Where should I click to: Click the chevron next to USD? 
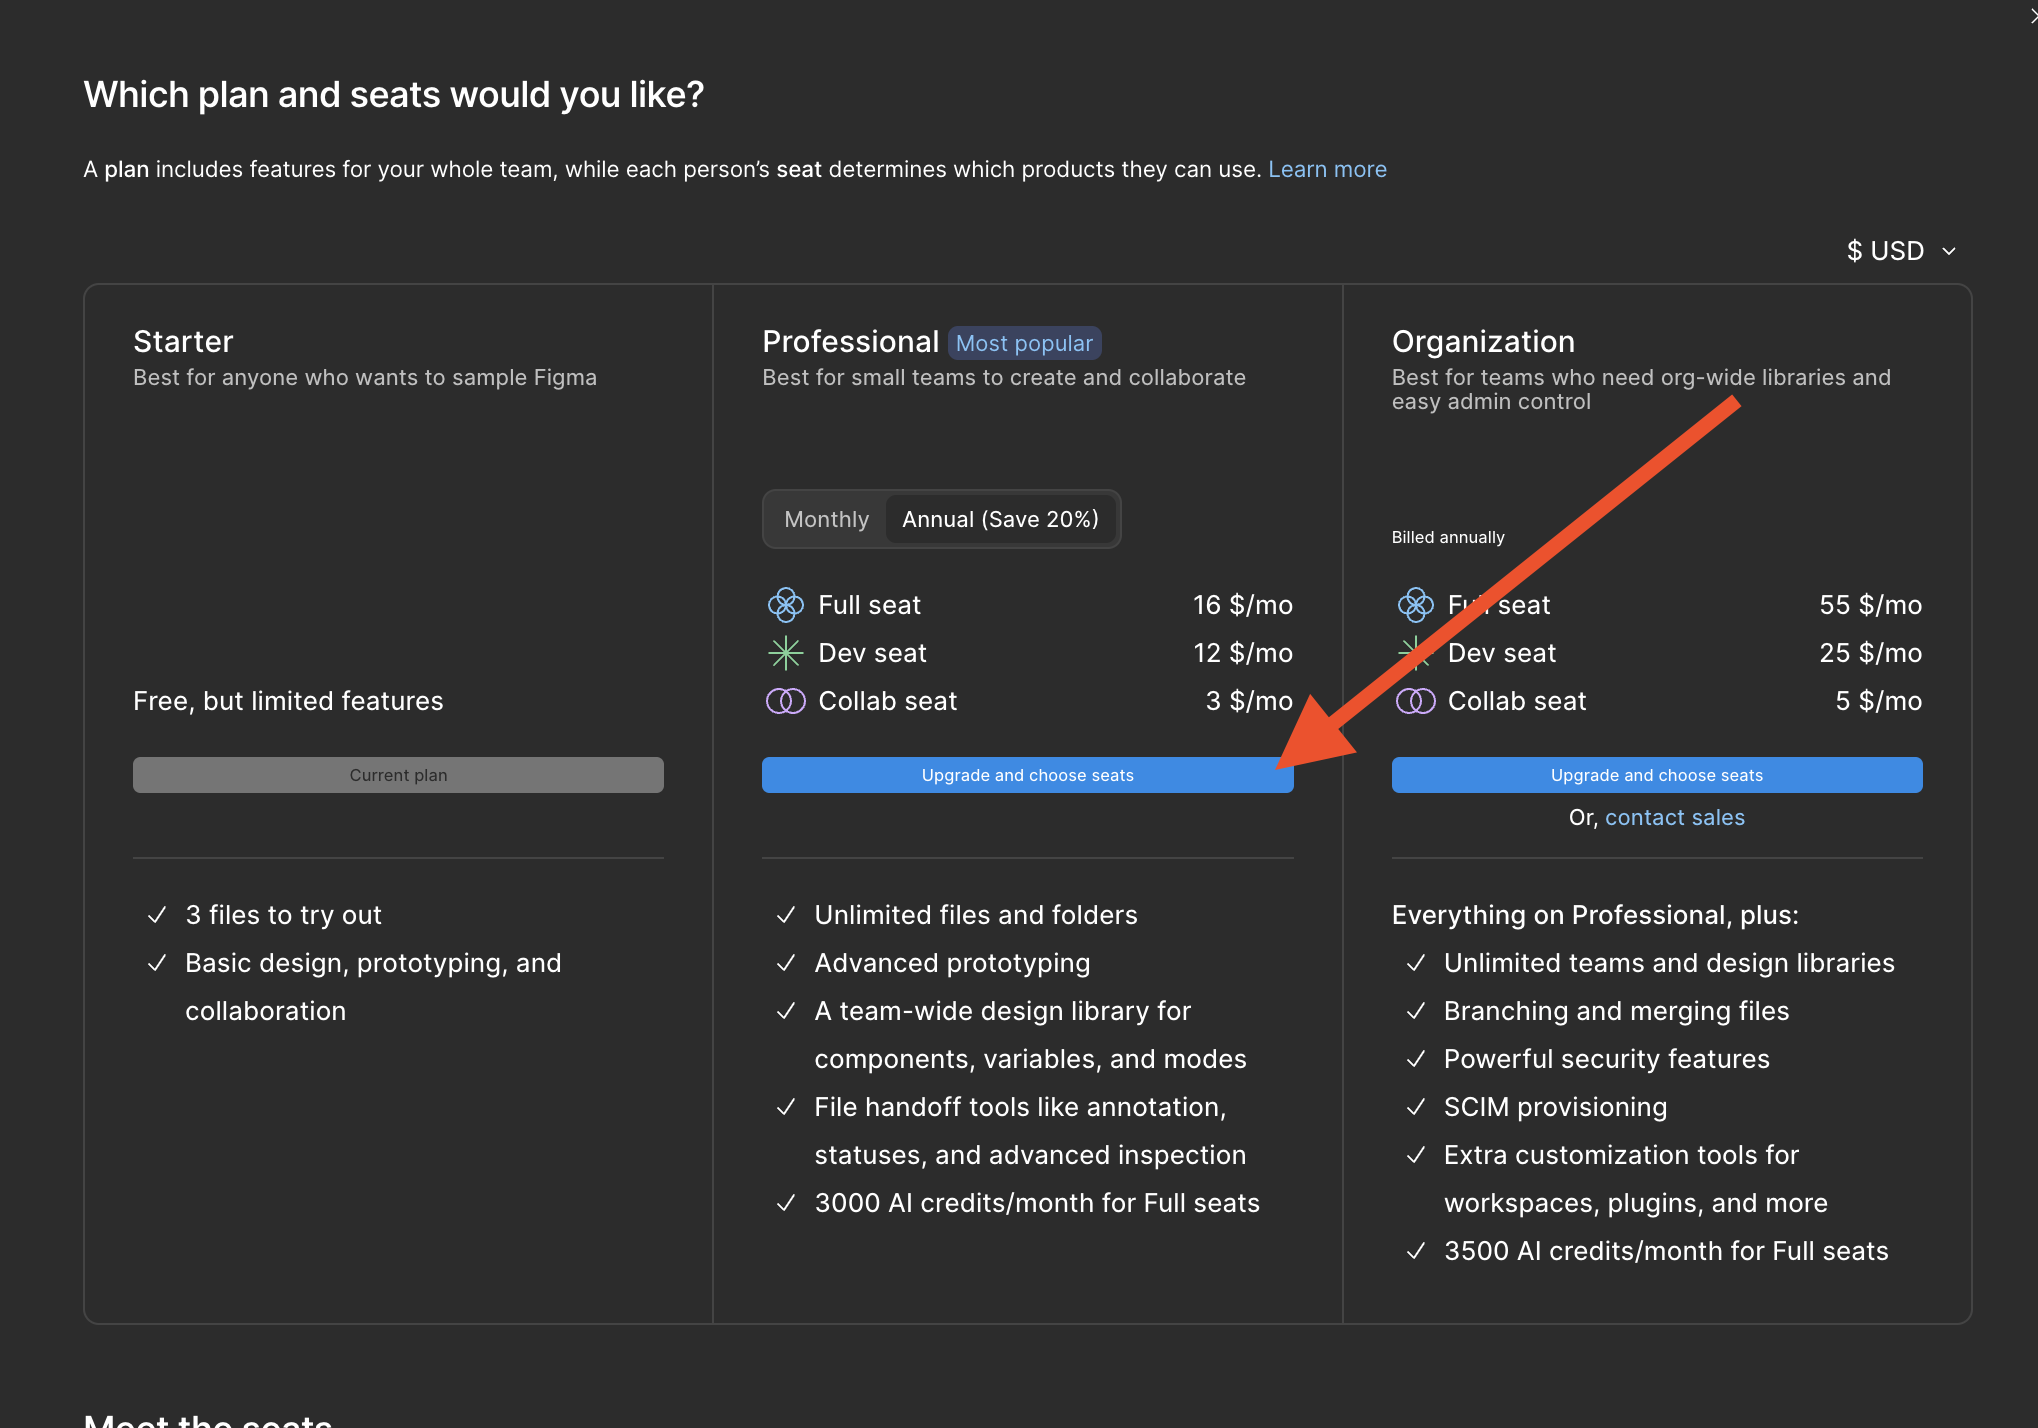coord(1949,251)
